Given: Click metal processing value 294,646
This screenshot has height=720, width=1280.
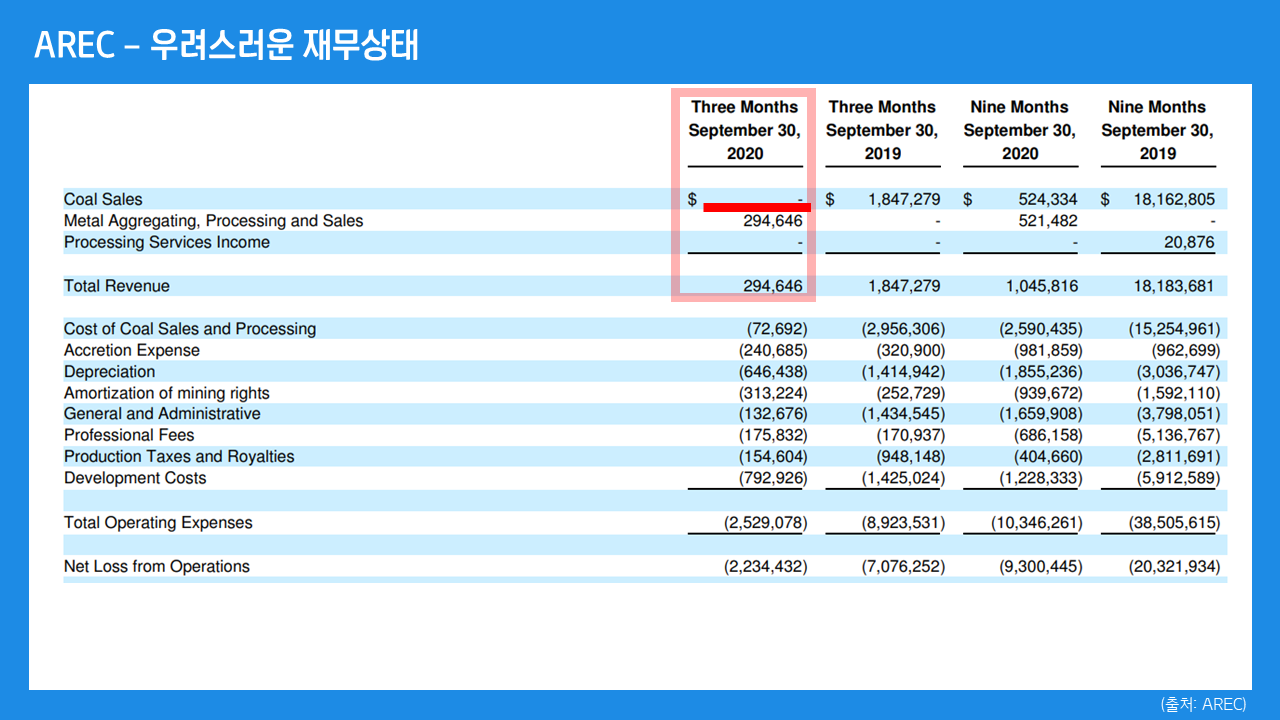Looking at the screenshot, I should tap(773, 221).
